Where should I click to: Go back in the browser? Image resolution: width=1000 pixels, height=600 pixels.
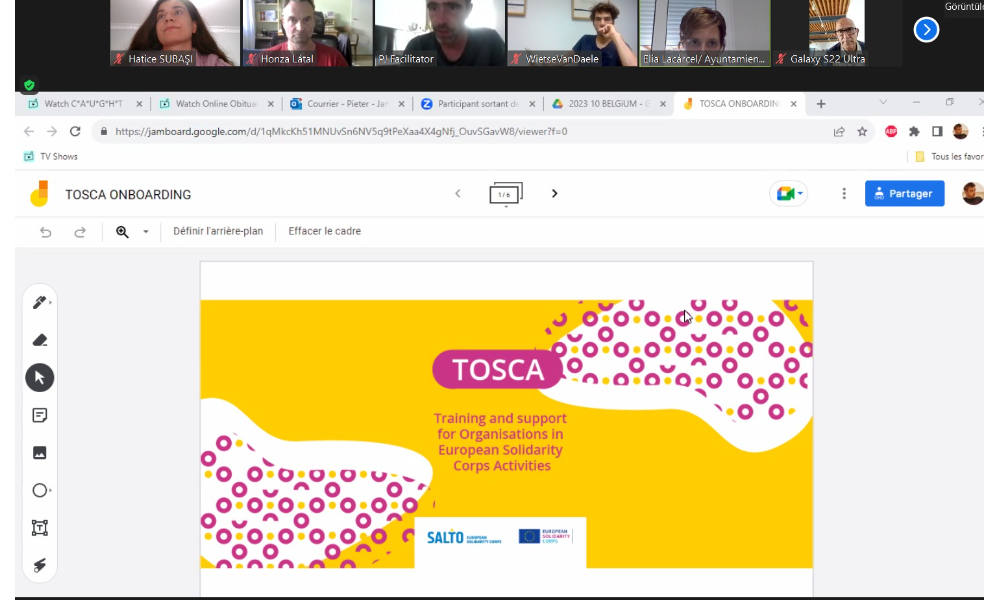tap(29, 131)
